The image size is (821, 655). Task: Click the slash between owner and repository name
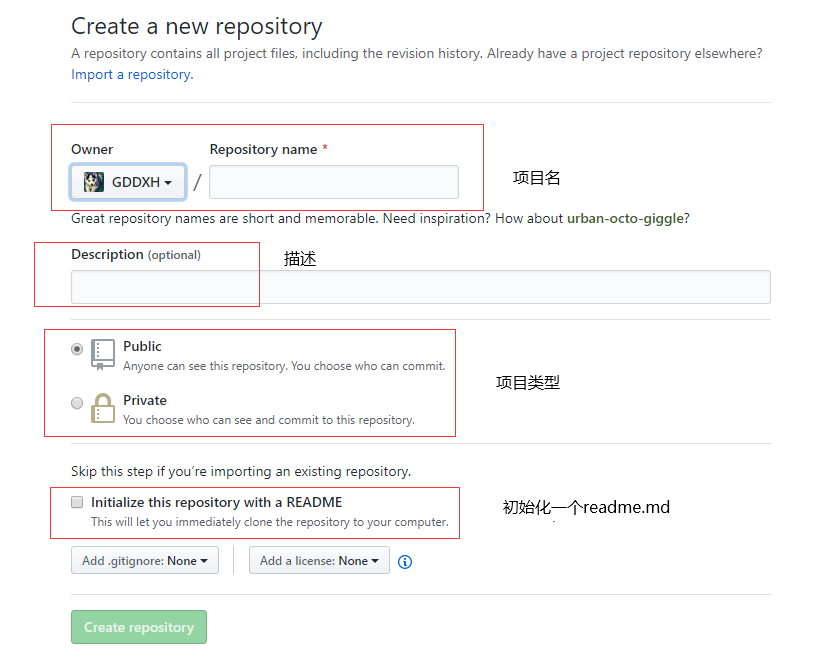pos(197,183)
